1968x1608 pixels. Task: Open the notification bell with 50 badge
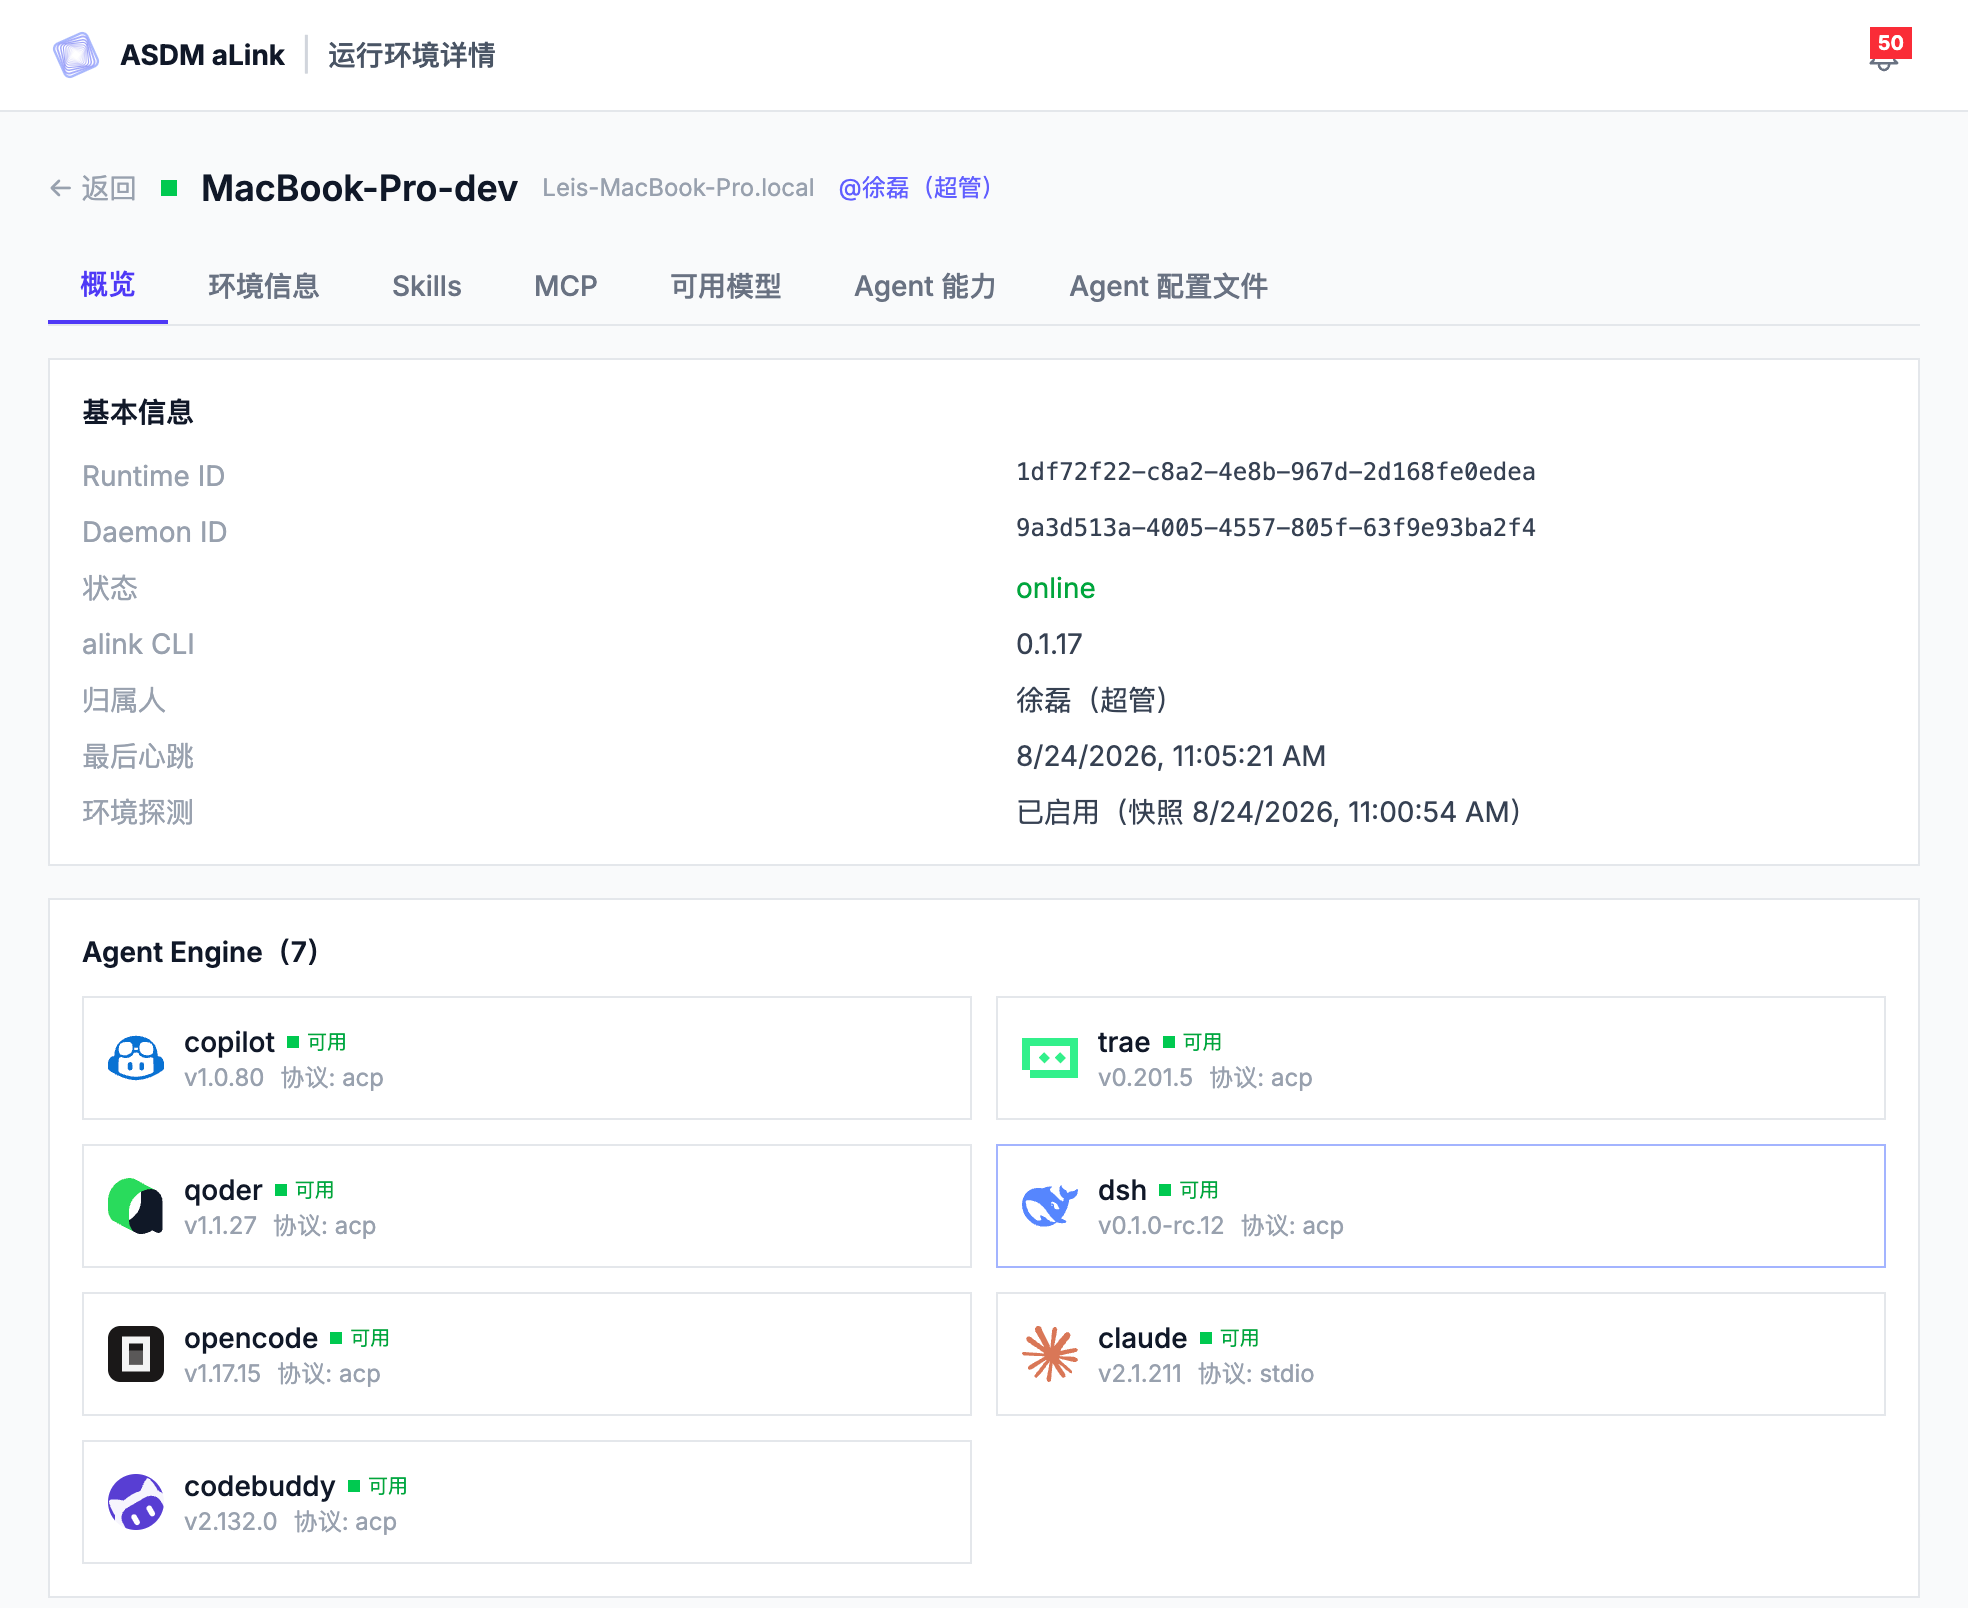click(1888, 50)
